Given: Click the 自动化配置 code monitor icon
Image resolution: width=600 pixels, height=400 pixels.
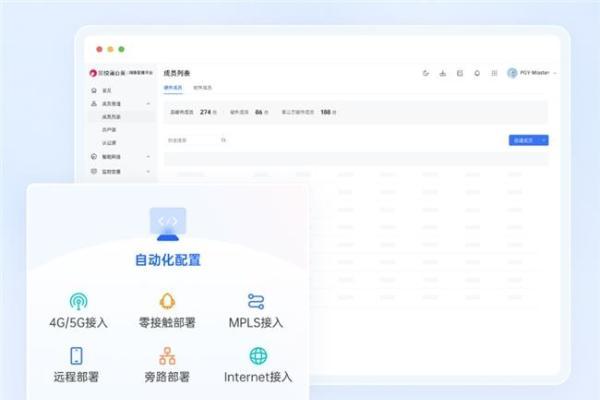Looking at the screenshot, I should [168, 224].
